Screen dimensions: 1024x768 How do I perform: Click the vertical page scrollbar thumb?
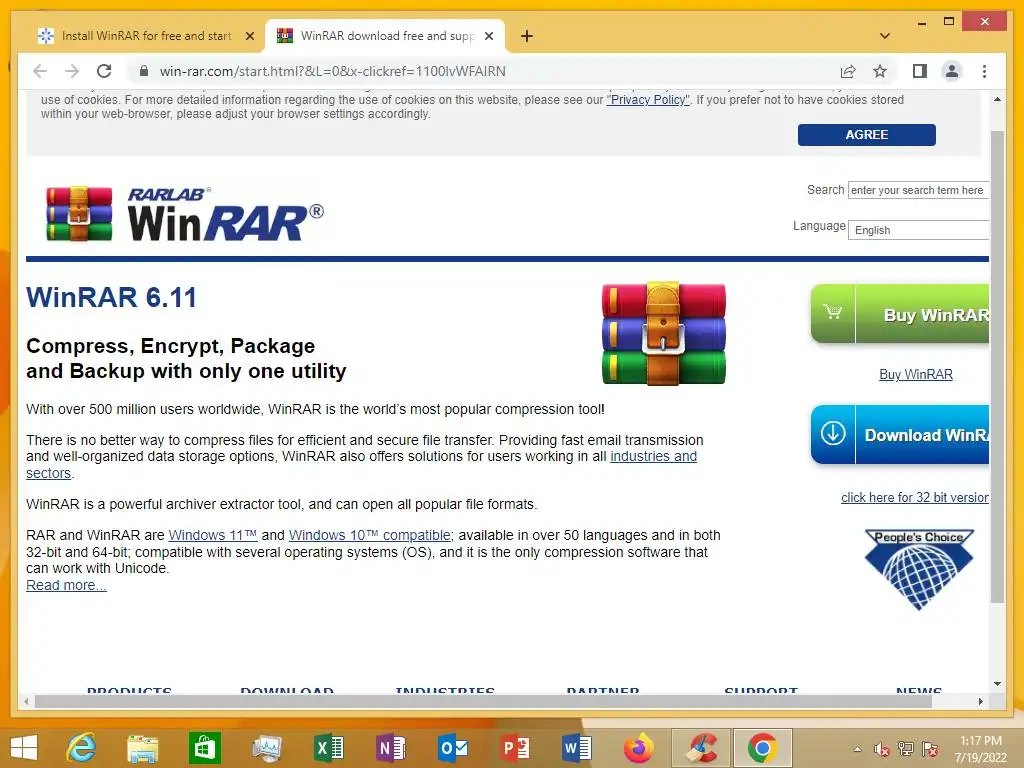pyautogui.click(x=997, y=366)
